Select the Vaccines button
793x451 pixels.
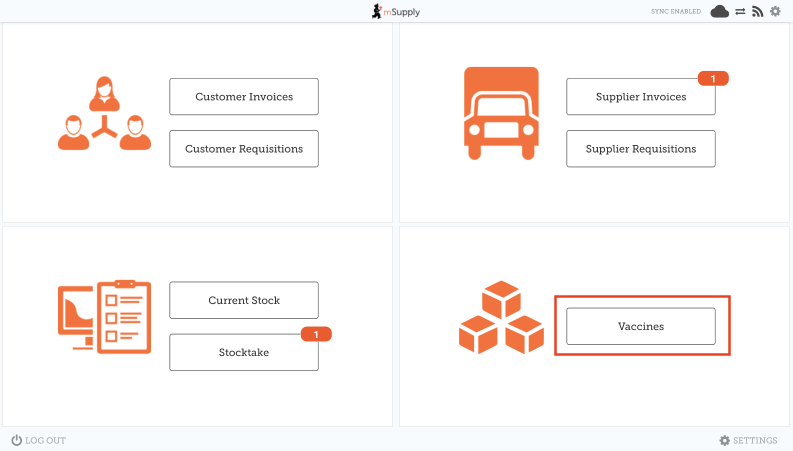641,326
